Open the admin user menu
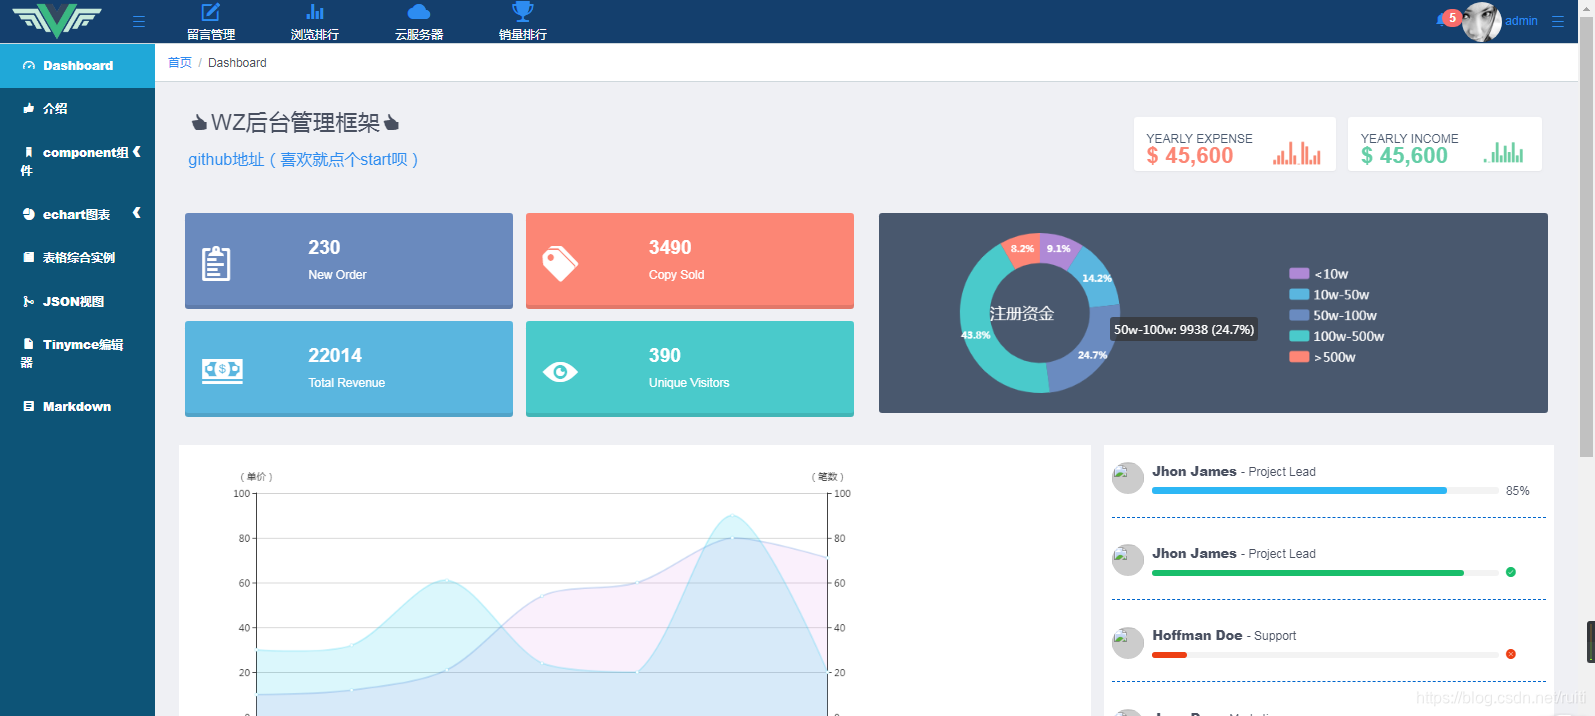This screenshot has width=1595, height=716. click(1521, 21)
